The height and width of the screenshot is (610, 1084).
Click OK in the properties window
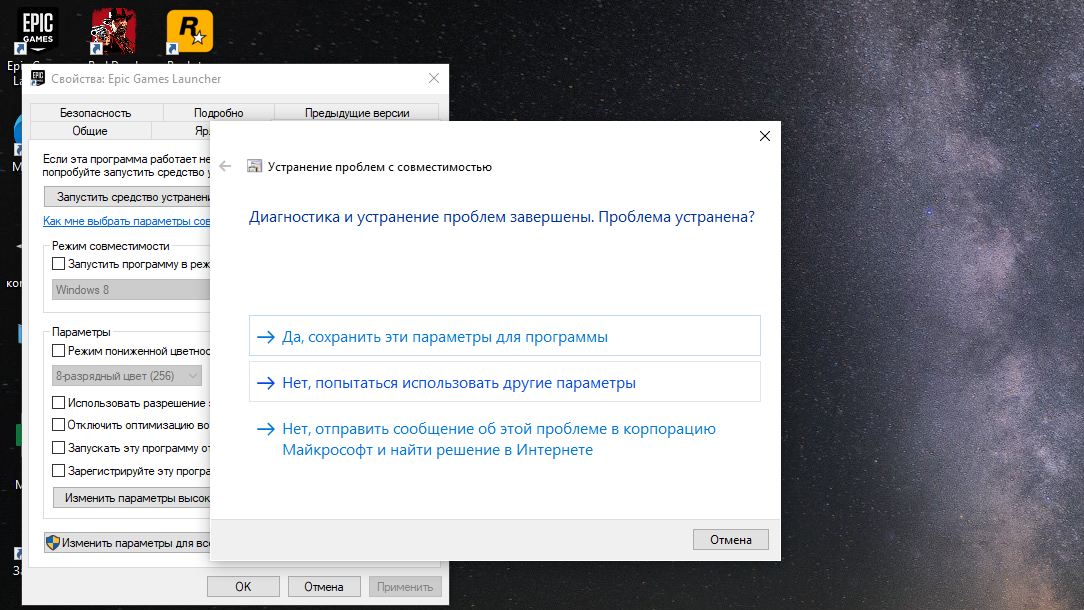pyautogui.click(x=243, y=586)
